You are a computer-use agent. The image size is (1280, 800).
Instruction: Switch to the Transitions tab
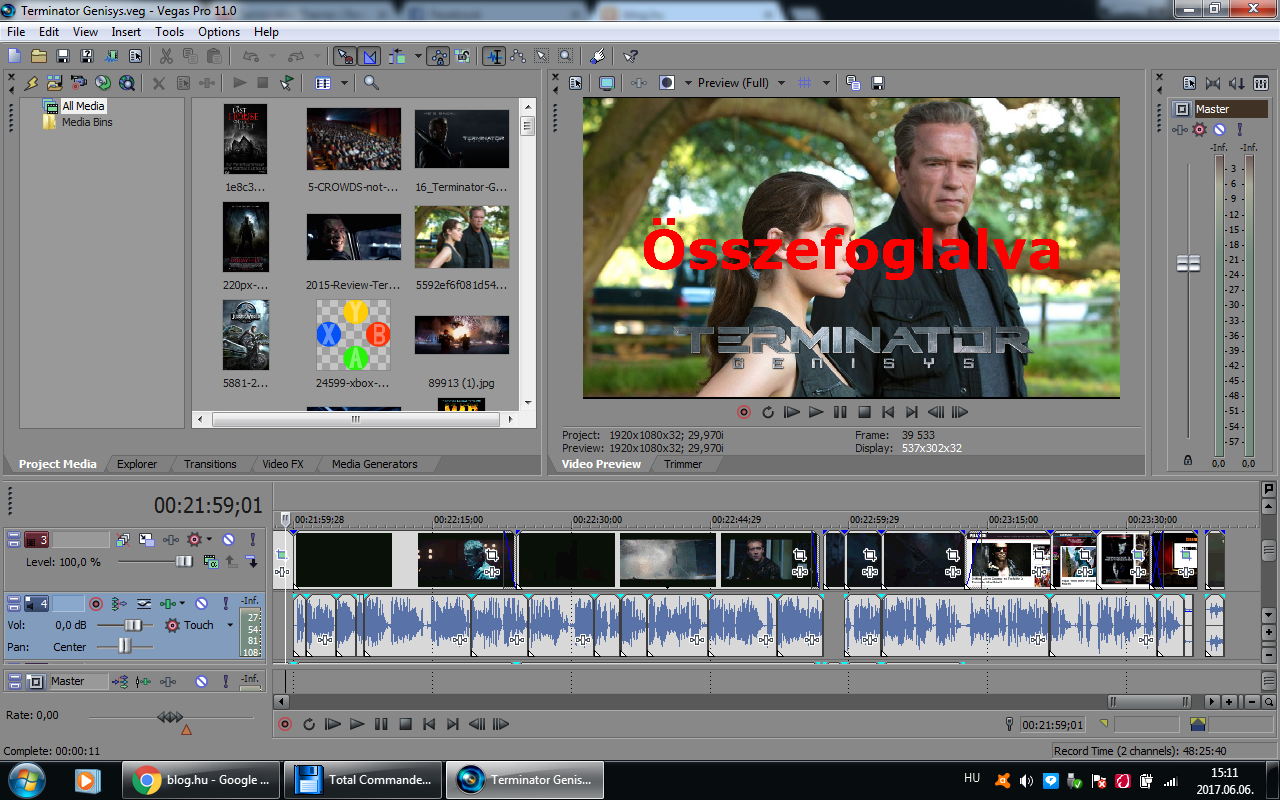[210, 464]
